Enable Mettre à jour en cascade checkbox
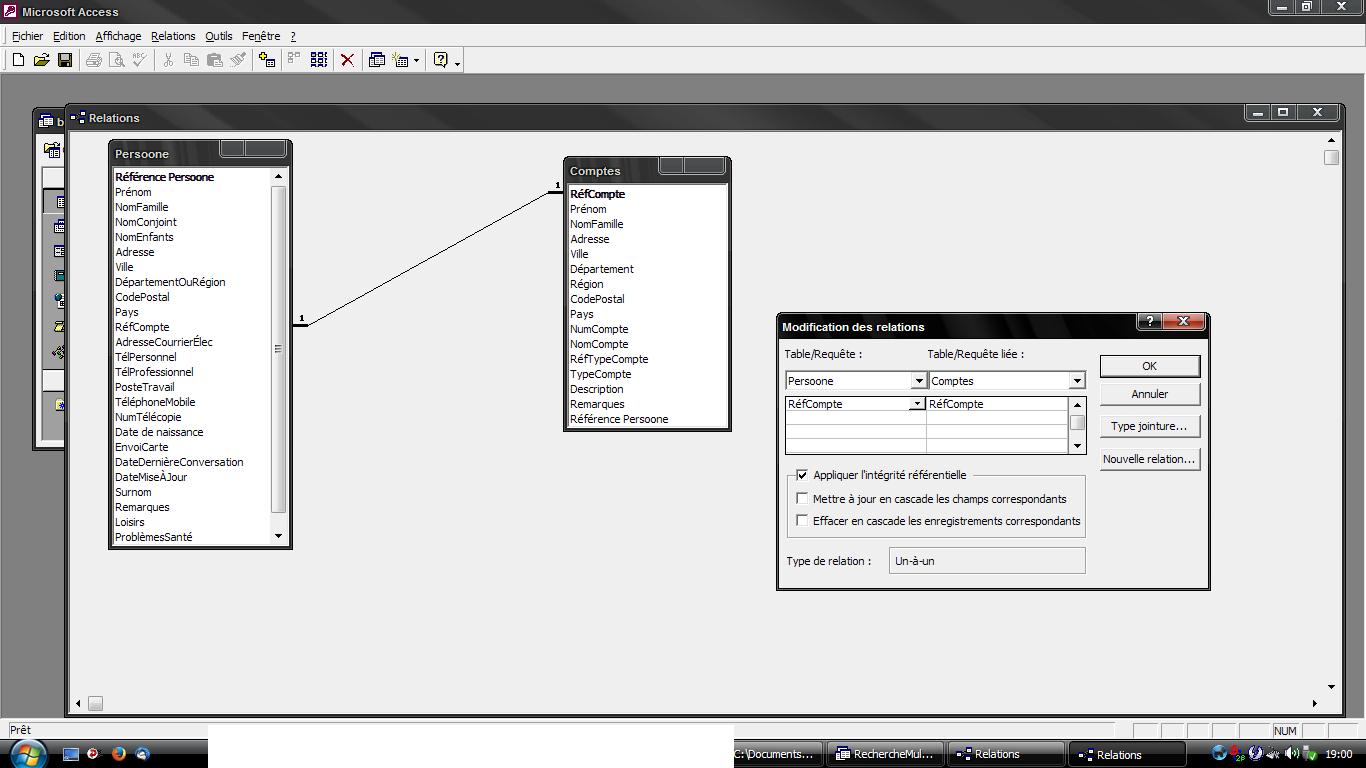Image resolution: width=1366 pixels, height=768 pixels. tap(802, 498)
